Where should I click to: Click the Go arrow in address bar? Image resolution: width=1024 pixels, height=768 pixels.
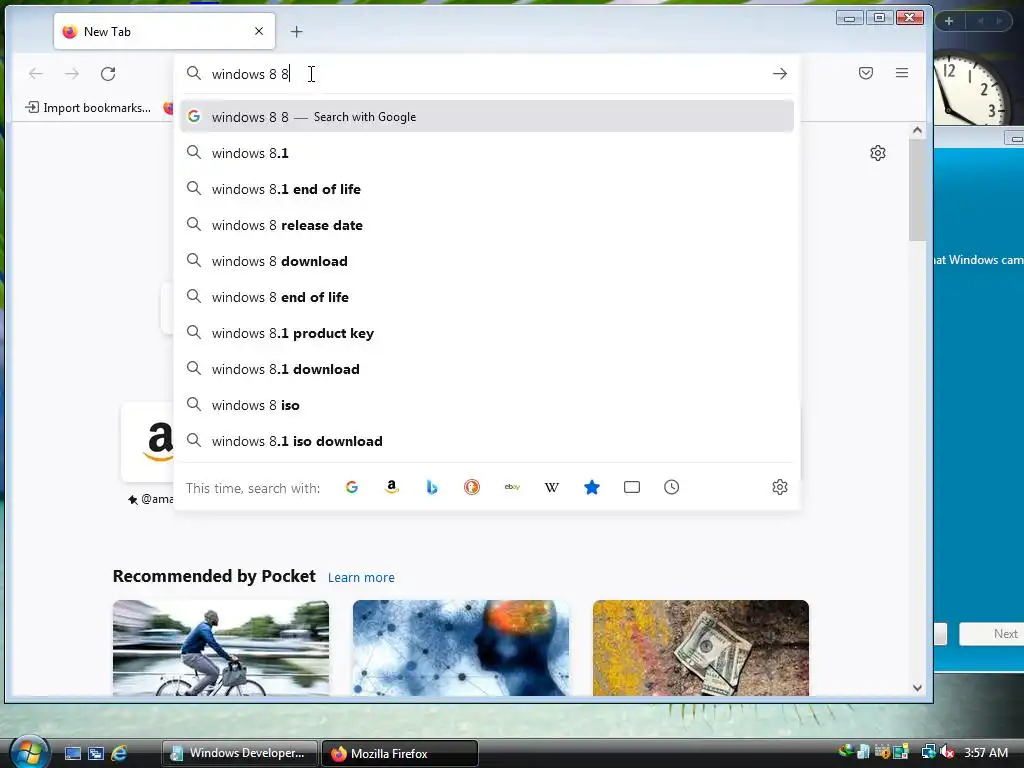coord(780,74)
